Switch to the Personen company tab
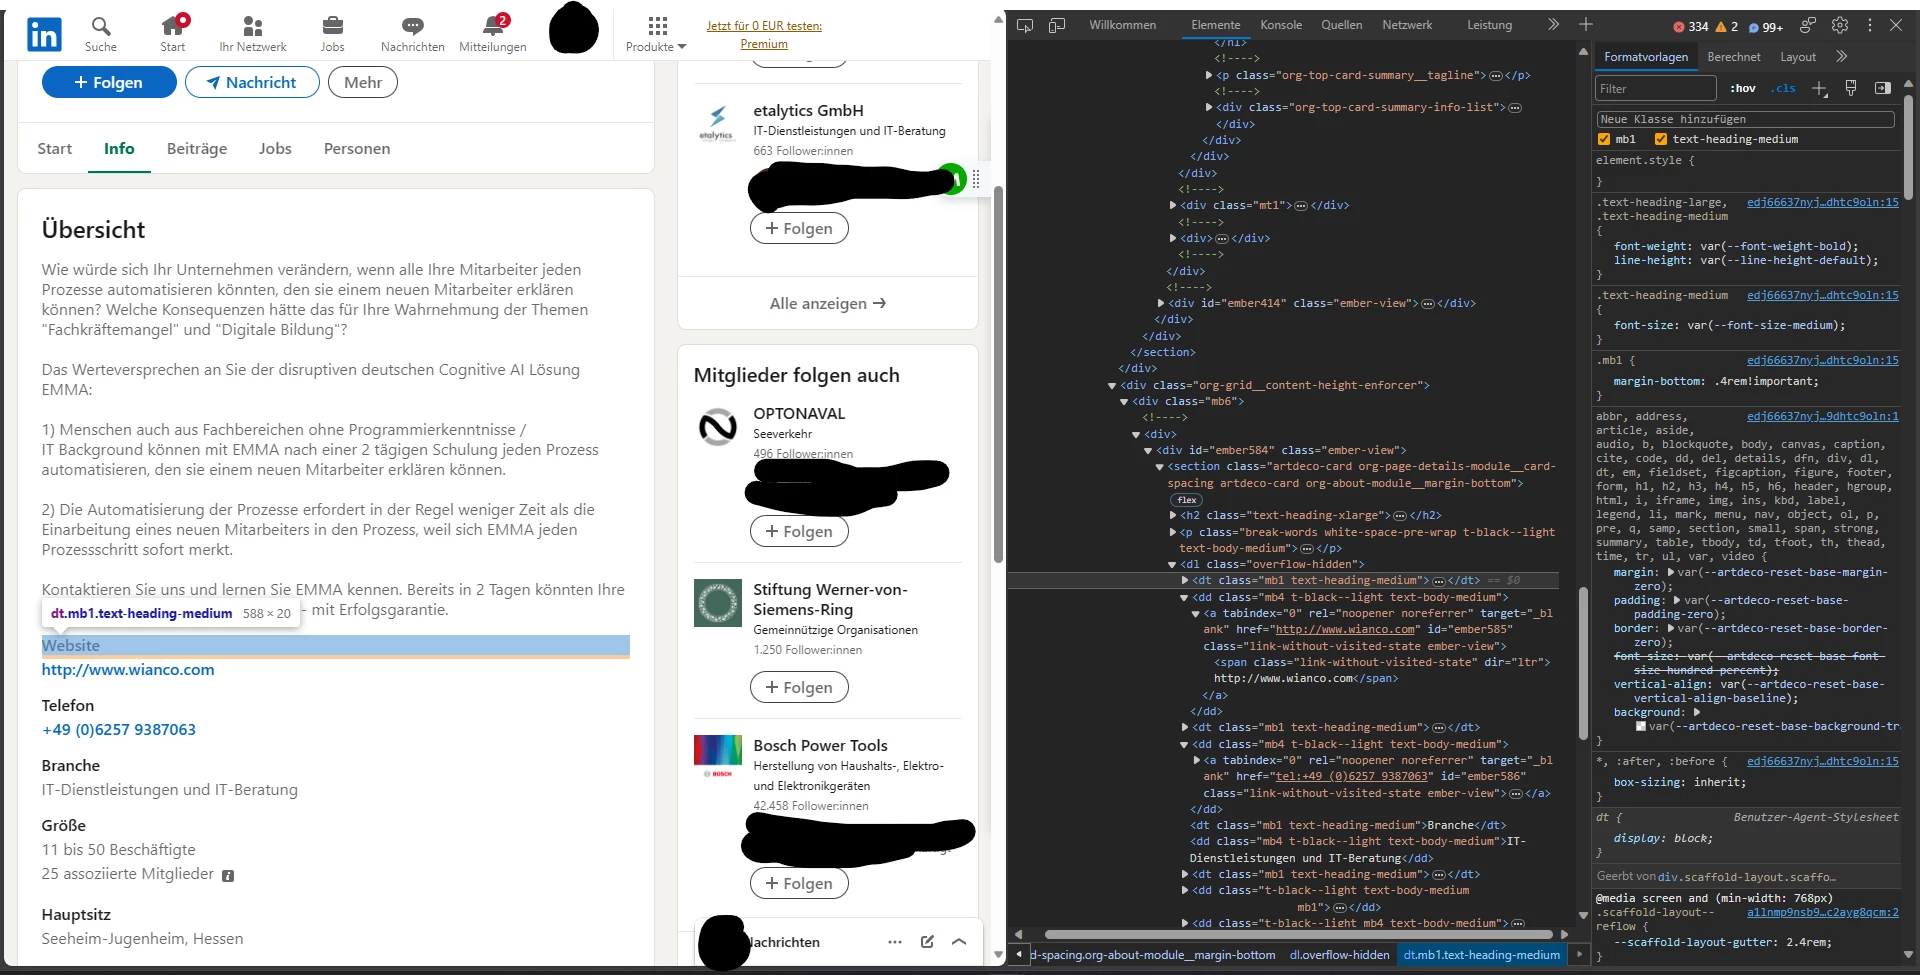 click(x=357, y=149)
